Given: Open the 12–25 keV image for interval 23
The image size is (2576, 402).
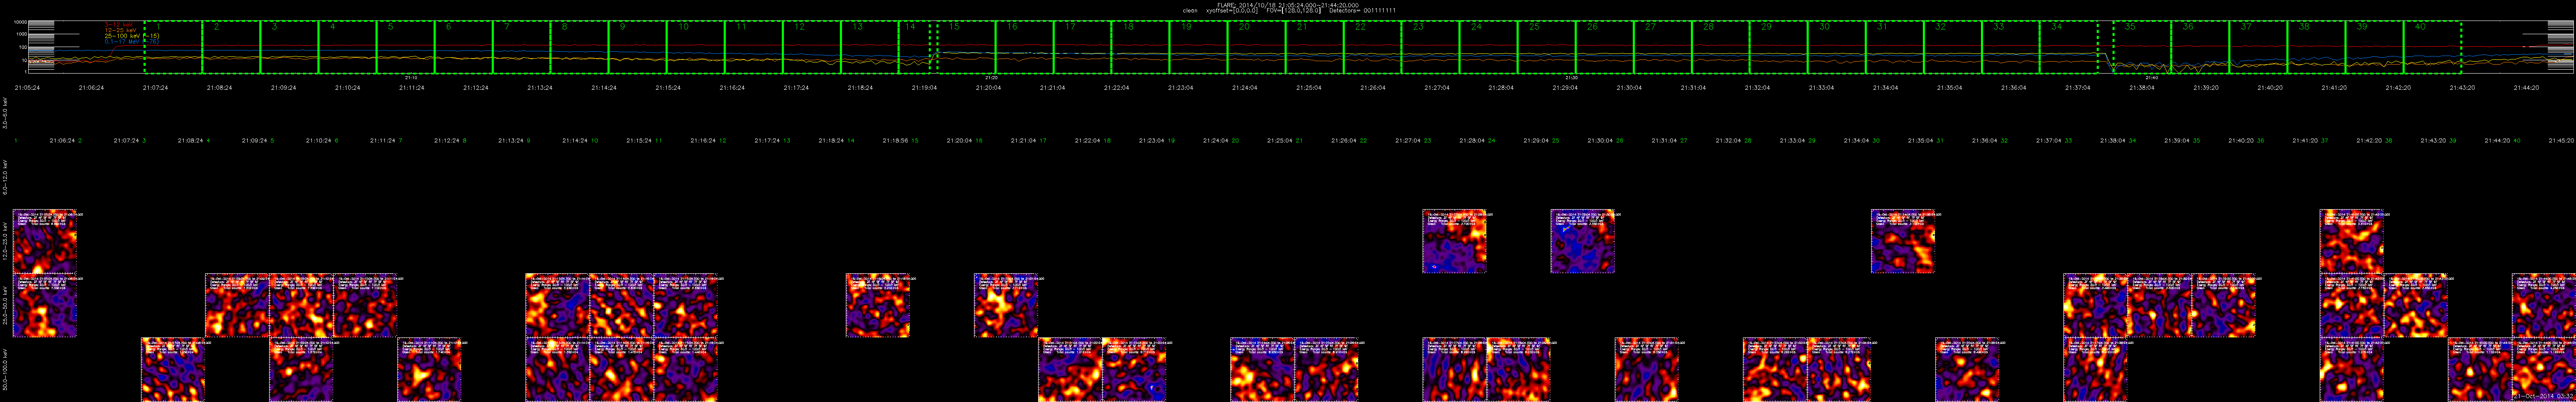Looking at the screenshot, I should pyautogui.click(x=1454, y=241).
